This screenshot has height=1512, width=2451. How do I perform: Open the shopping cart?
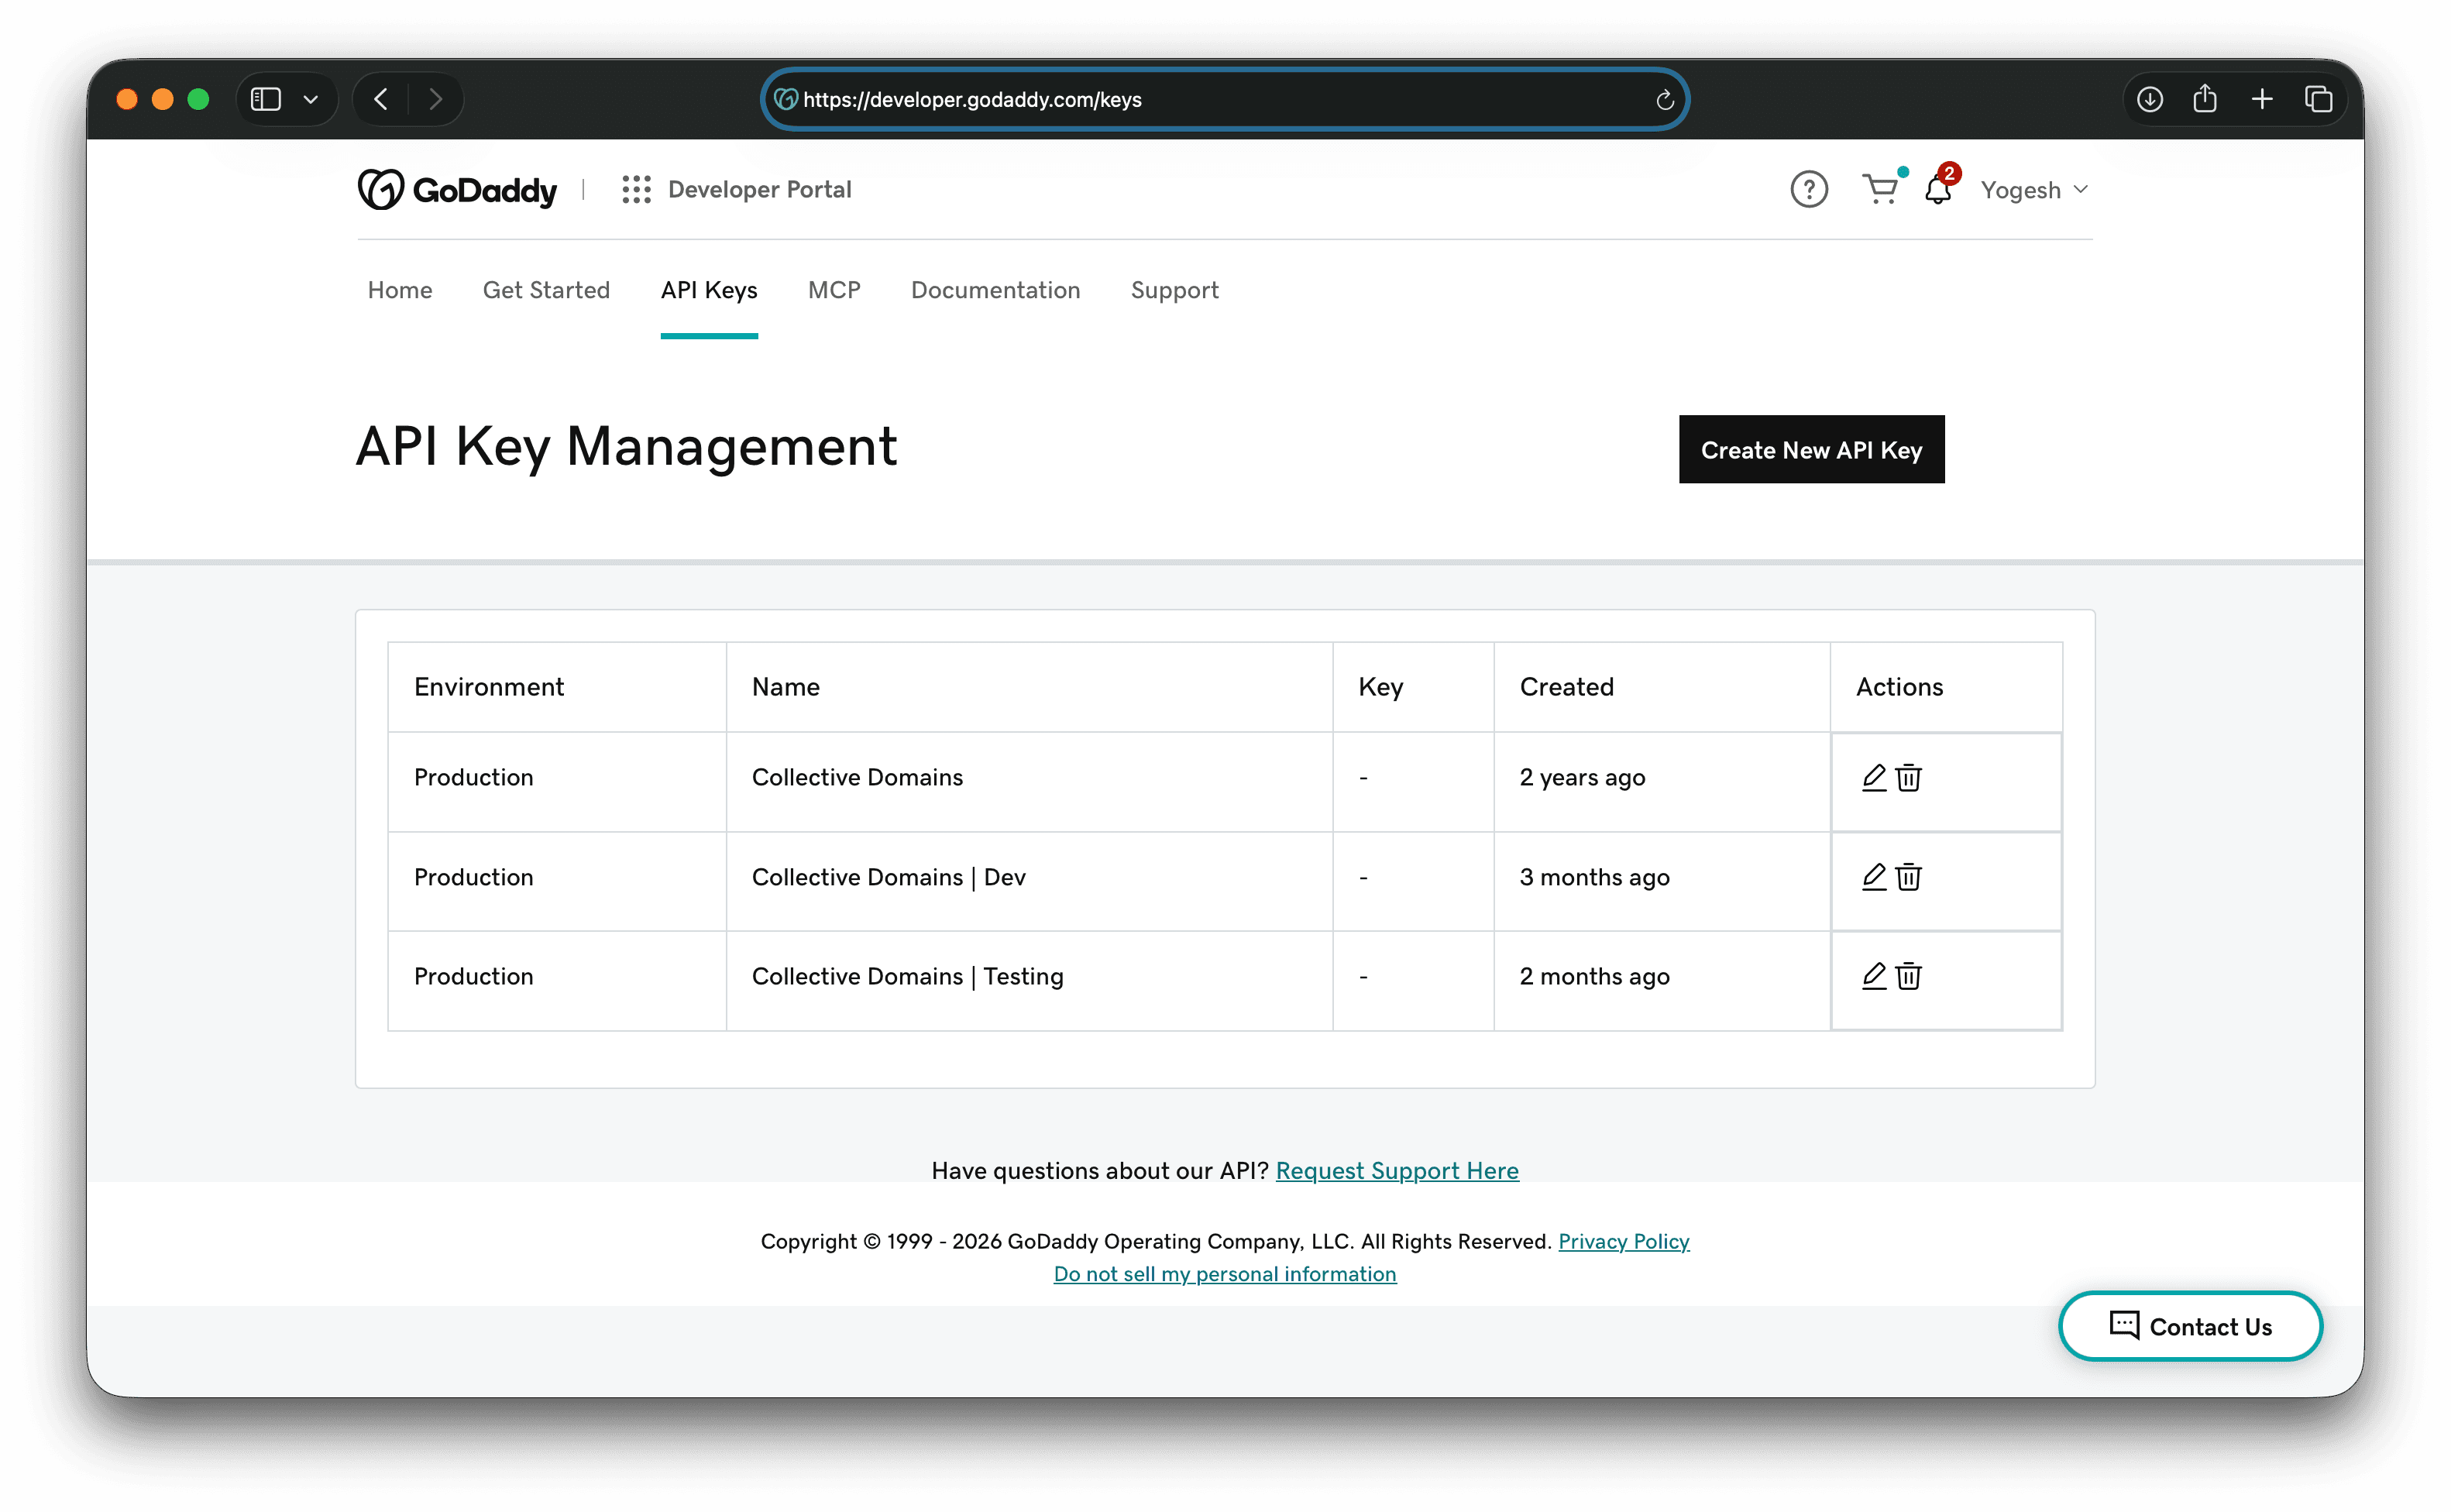tap(1880, 190)
